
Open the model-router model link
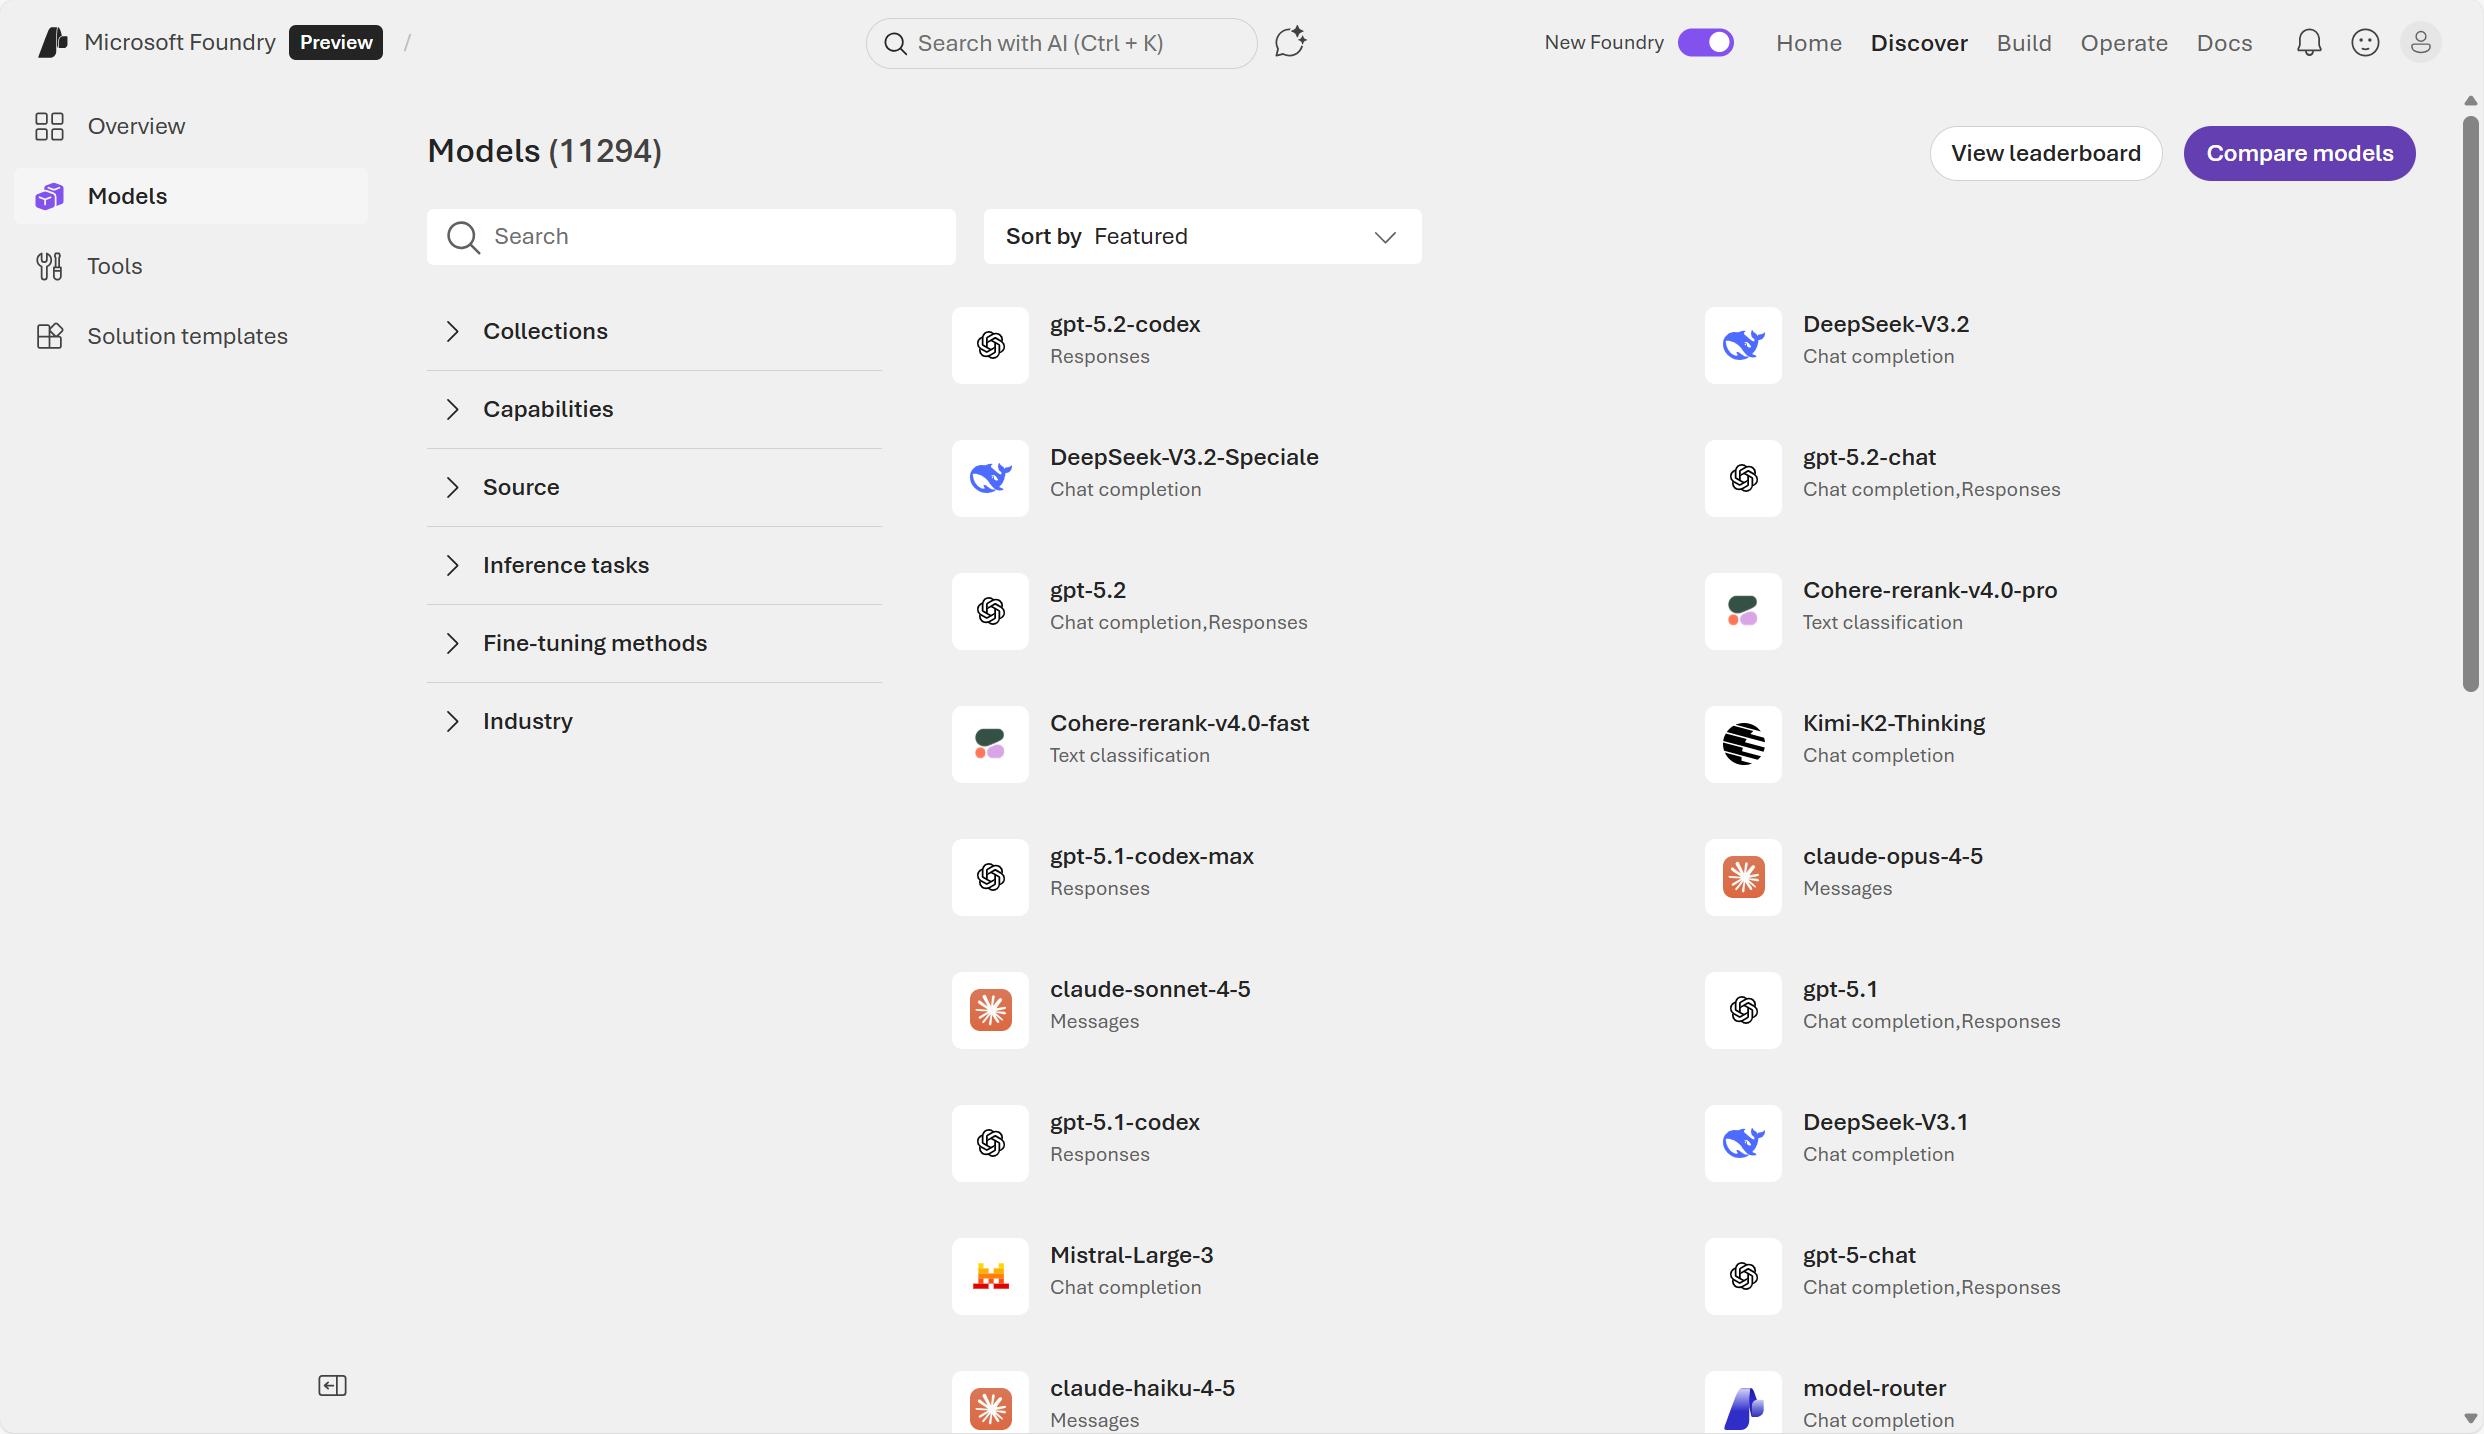[1874, 1388]
